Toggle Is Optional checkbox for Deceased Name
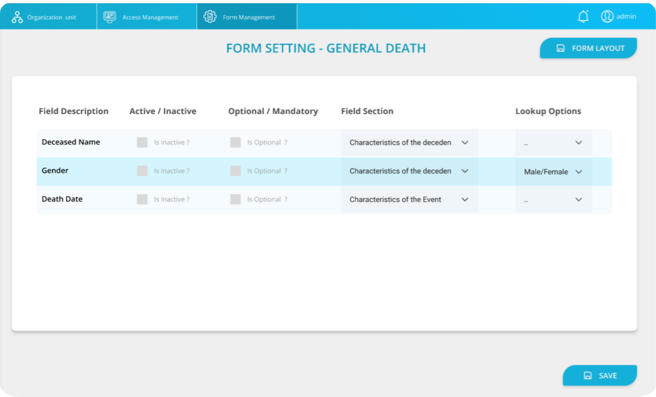 click(x=236, y=142)
